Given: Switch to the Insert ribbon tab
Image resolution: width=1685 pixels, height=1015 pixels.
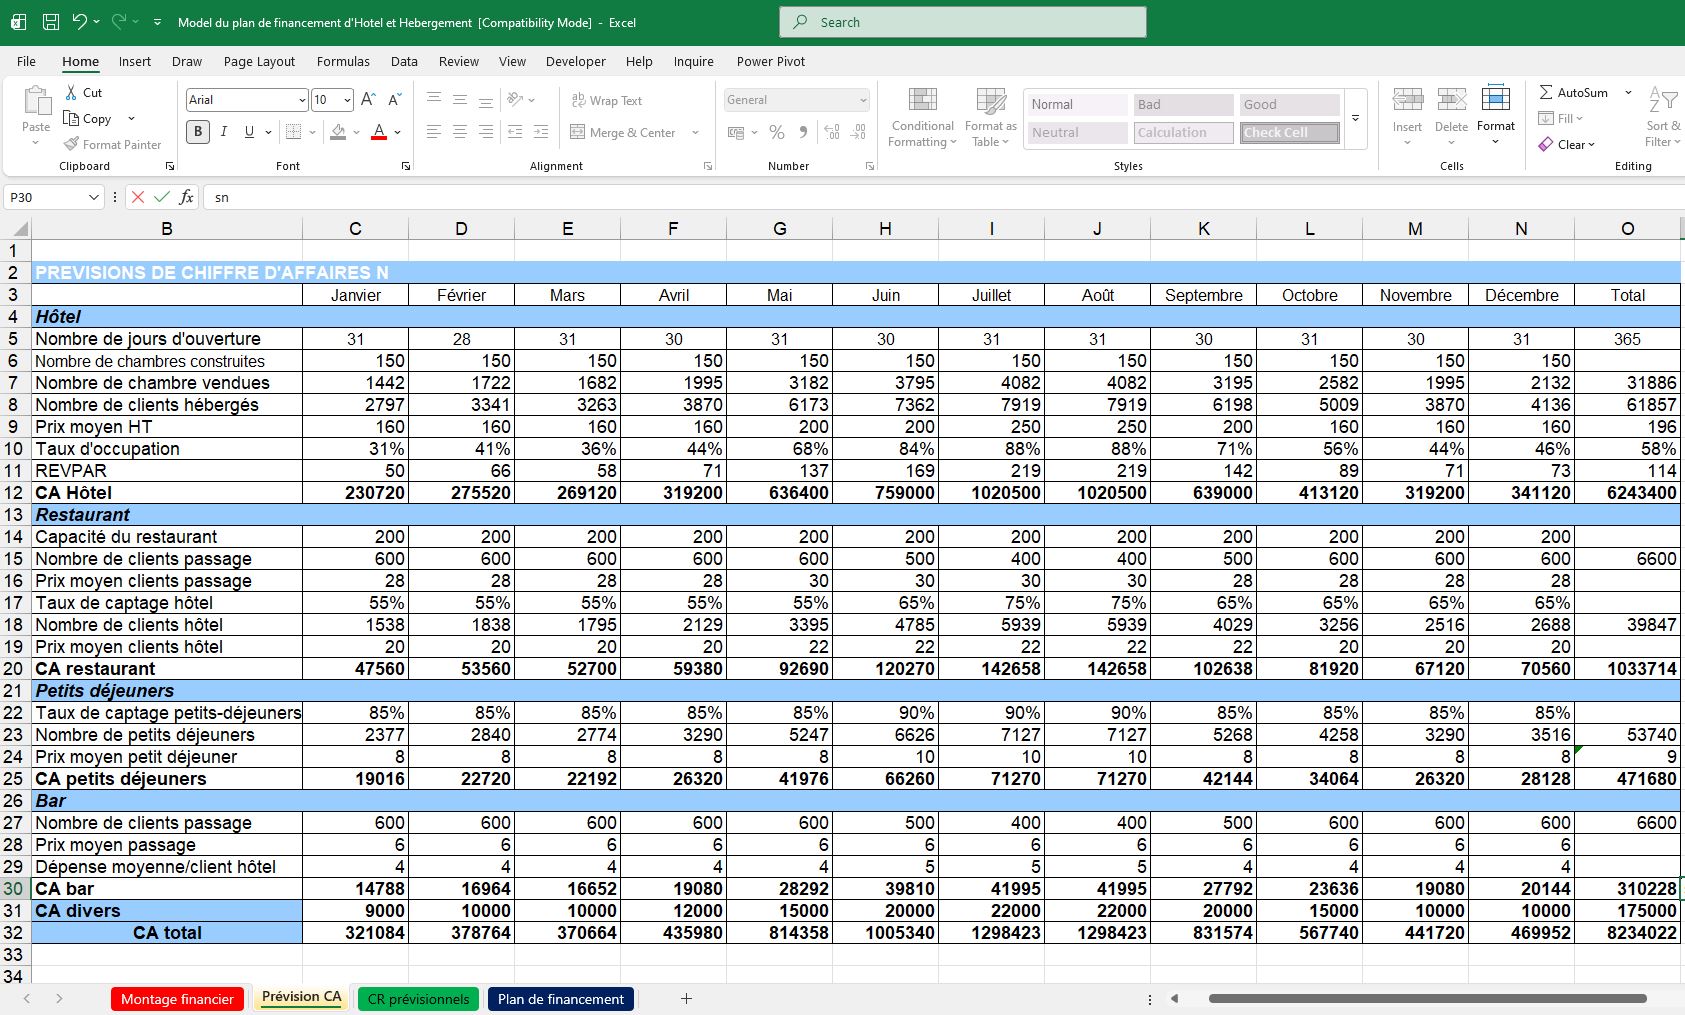Looking at the screenshot, I should click(135, 61).
